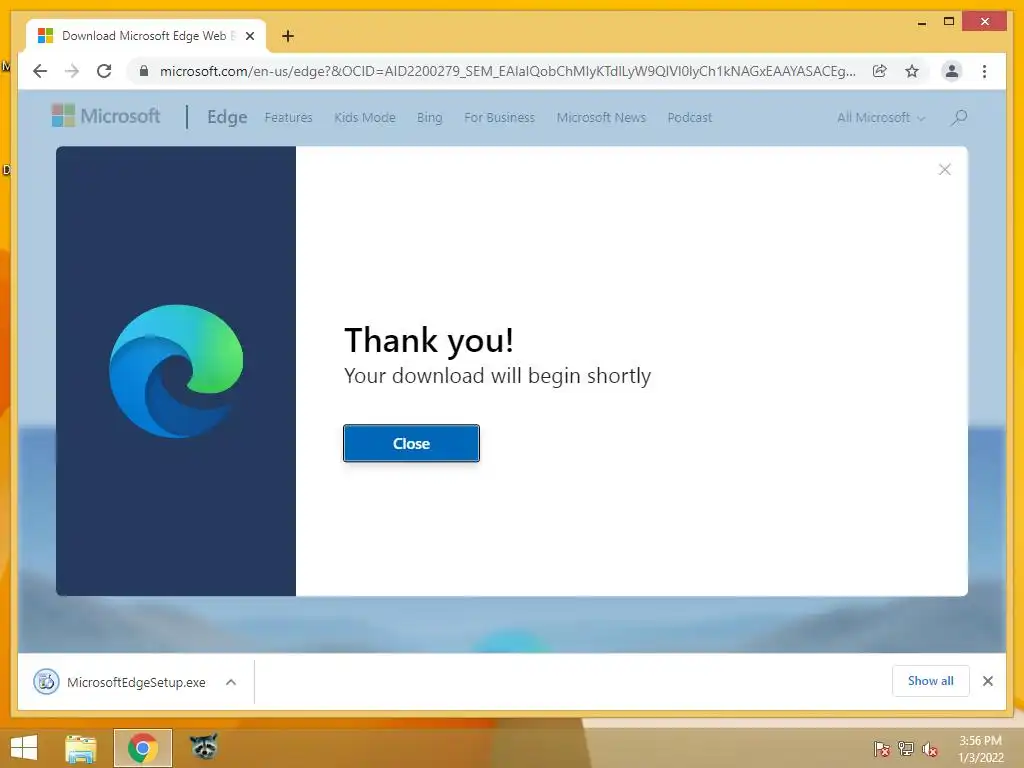The height and width of the screenshot is (768, 1024).
Task: Click the Chrome taskbar icon
Action: click(x=143, y=748)
